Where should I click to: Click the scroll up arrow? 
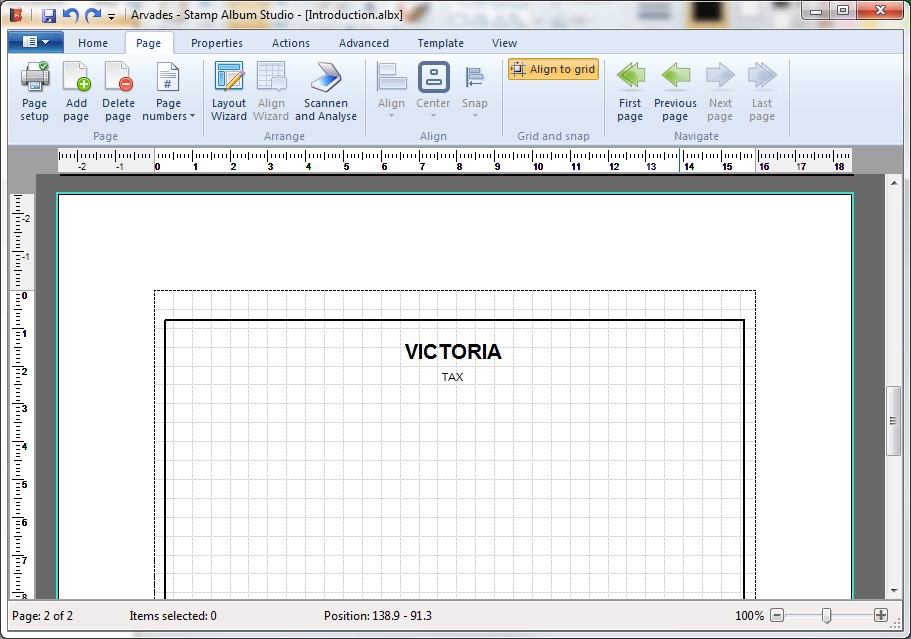894,184
